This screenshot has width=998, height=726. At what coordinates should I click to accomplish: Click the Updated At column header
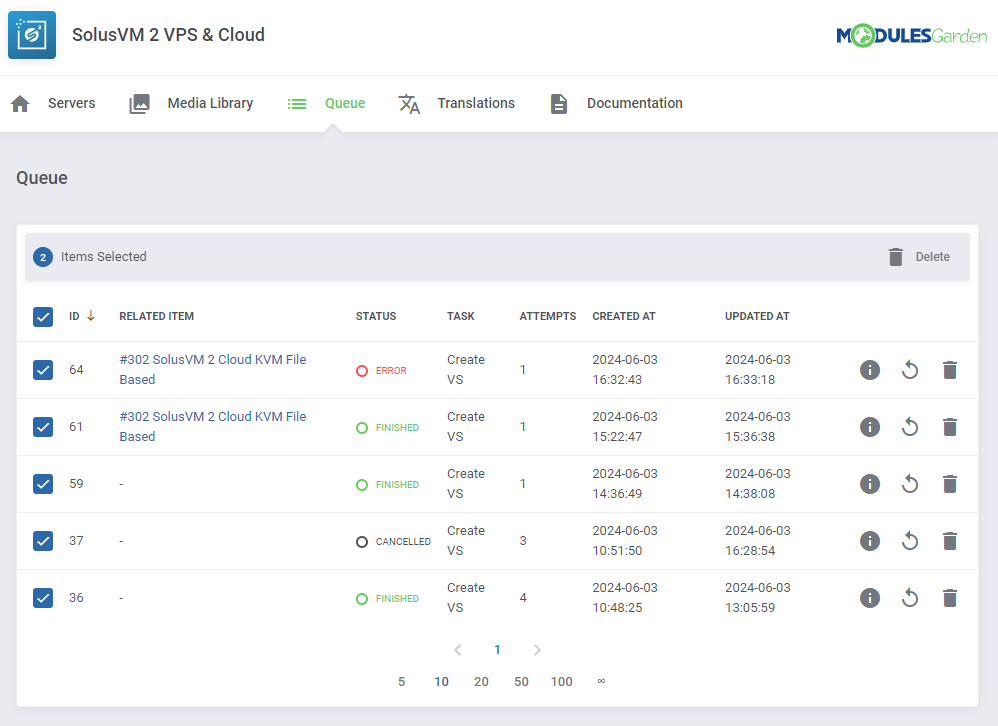click(x=757, y=316)
